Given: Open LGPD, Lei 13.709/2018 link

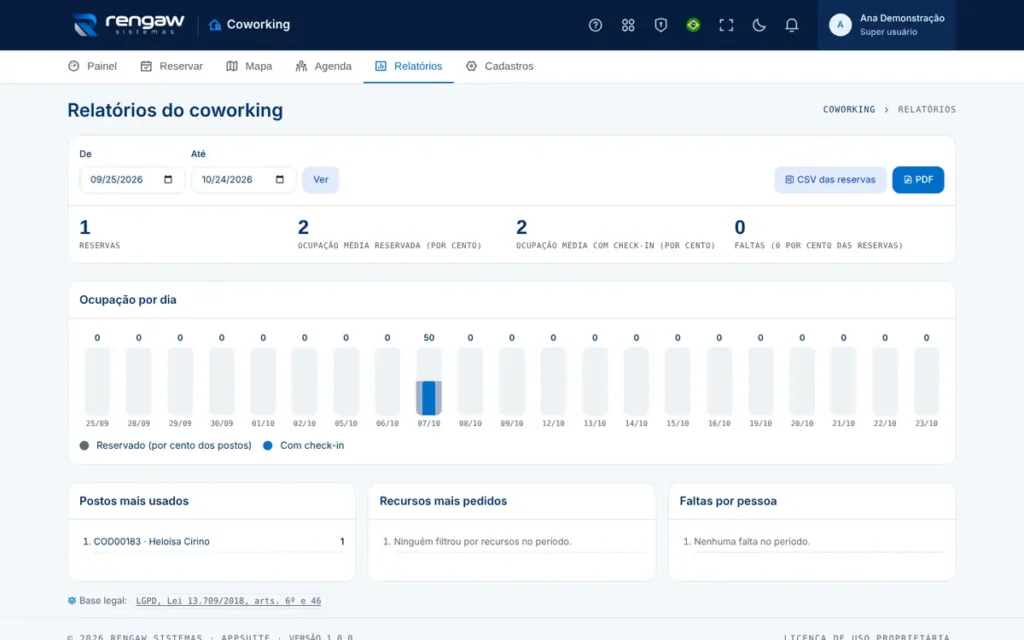Looking at the screenshot, I should [x=229, y=601].
